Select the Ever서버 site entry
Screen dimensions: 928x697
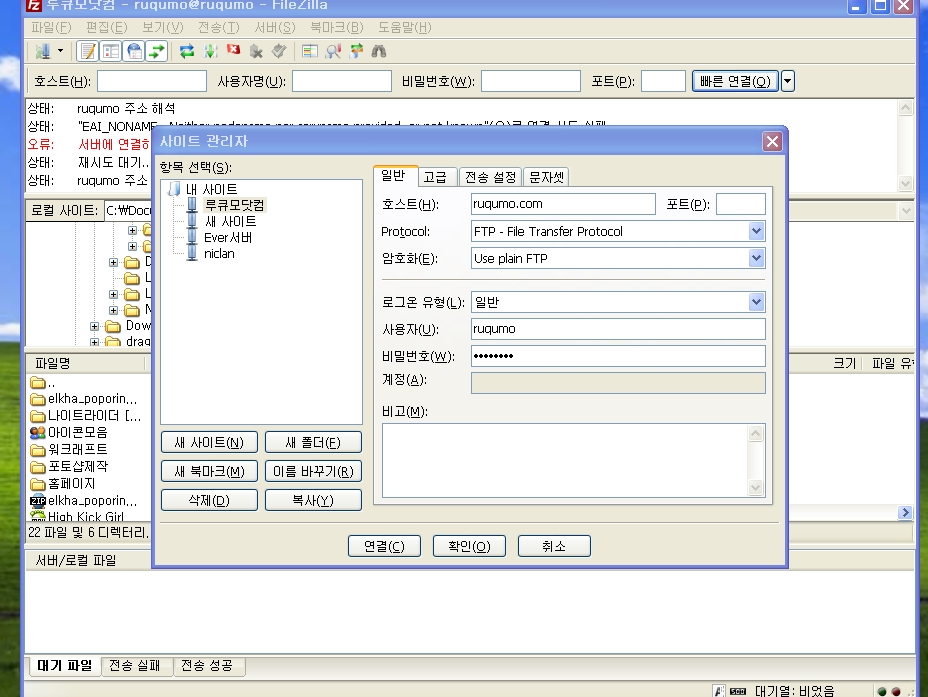tap(228, 237)
